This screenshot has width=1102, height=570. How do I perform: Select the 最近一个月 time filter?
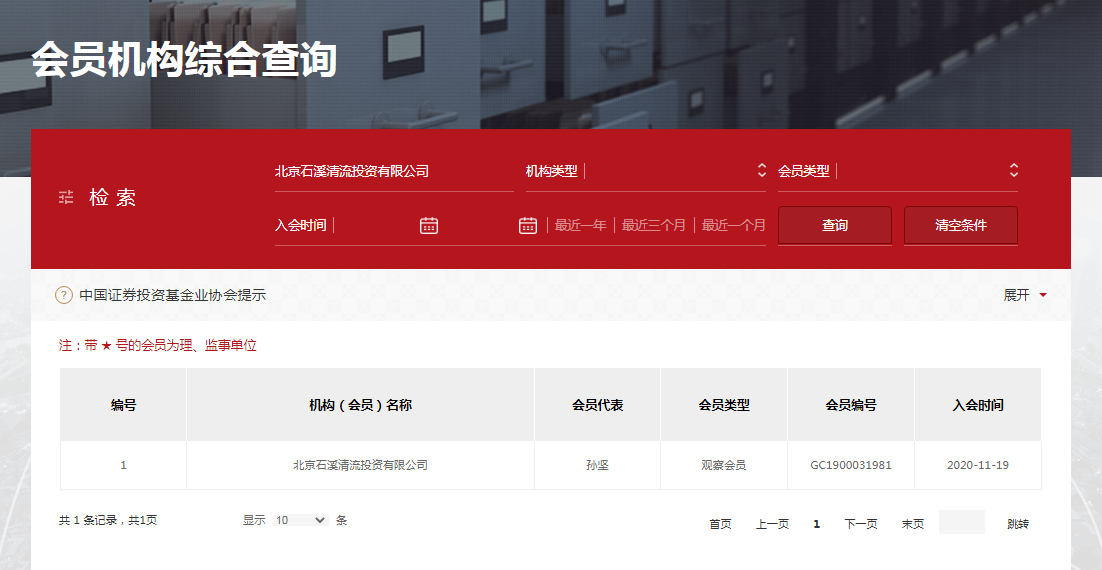pyautogui.click(x=734, y=226)
